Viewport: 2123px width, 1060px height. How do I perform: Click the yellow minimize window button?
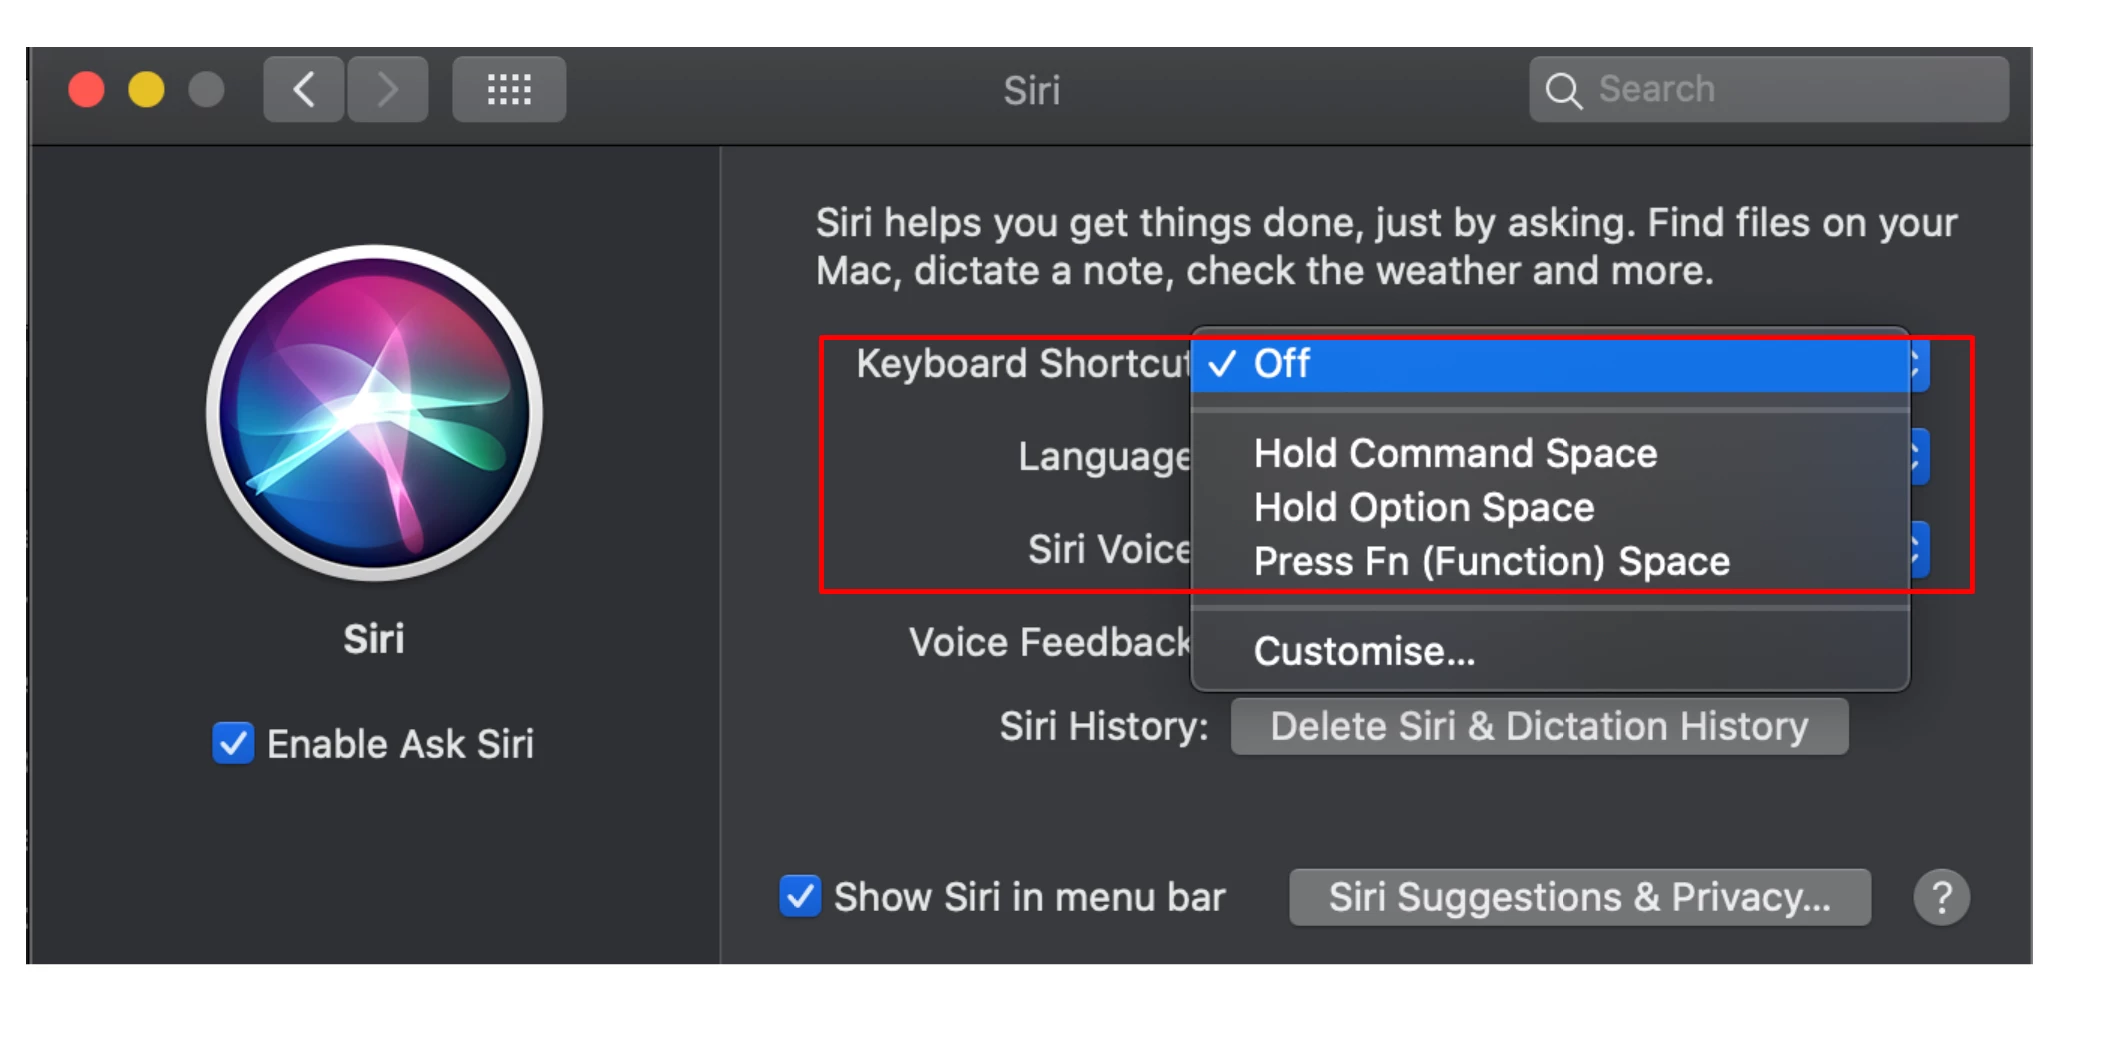click(x=146, y=90)
